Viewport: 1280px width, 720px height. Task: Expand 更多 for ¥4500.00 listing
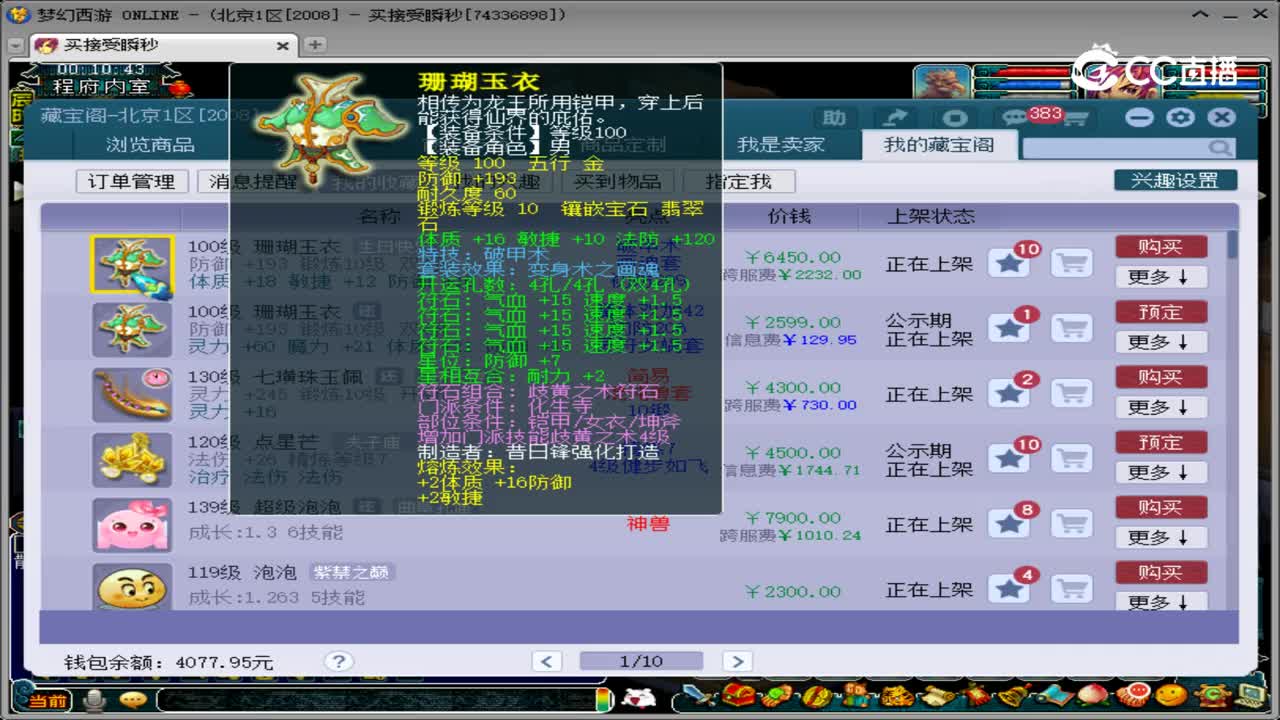click(x=1161, y=472)
